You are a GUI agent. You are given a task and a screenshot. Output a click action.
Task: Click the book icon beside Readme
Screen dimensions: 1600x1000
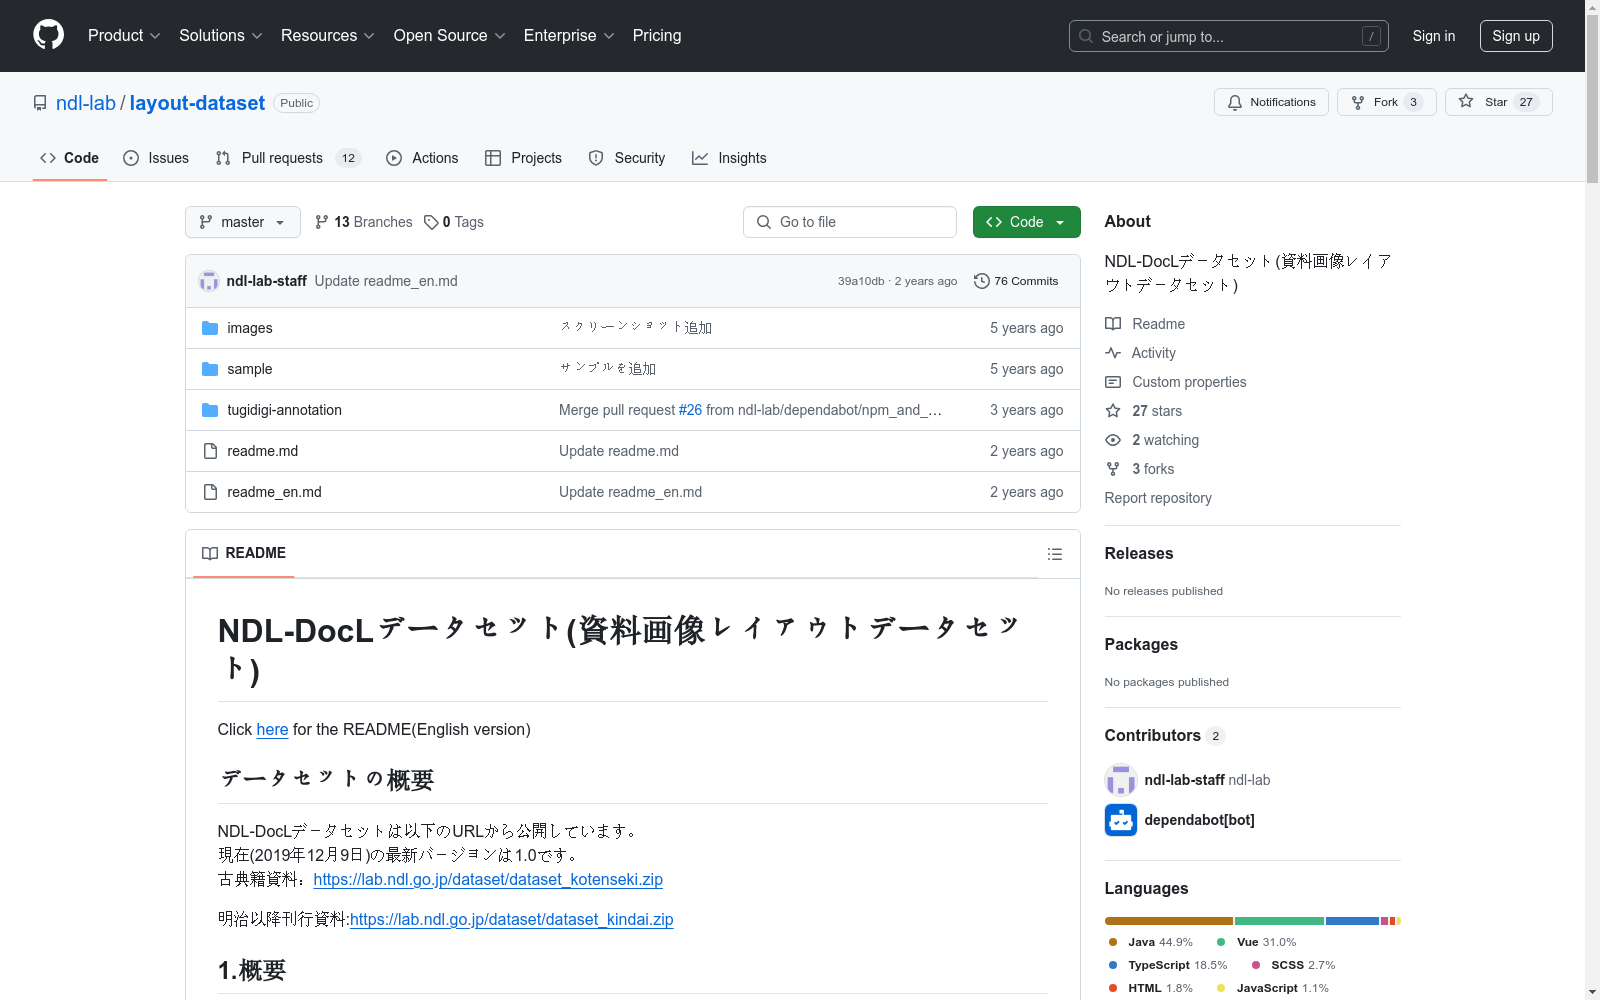(x=1113, y=324)
